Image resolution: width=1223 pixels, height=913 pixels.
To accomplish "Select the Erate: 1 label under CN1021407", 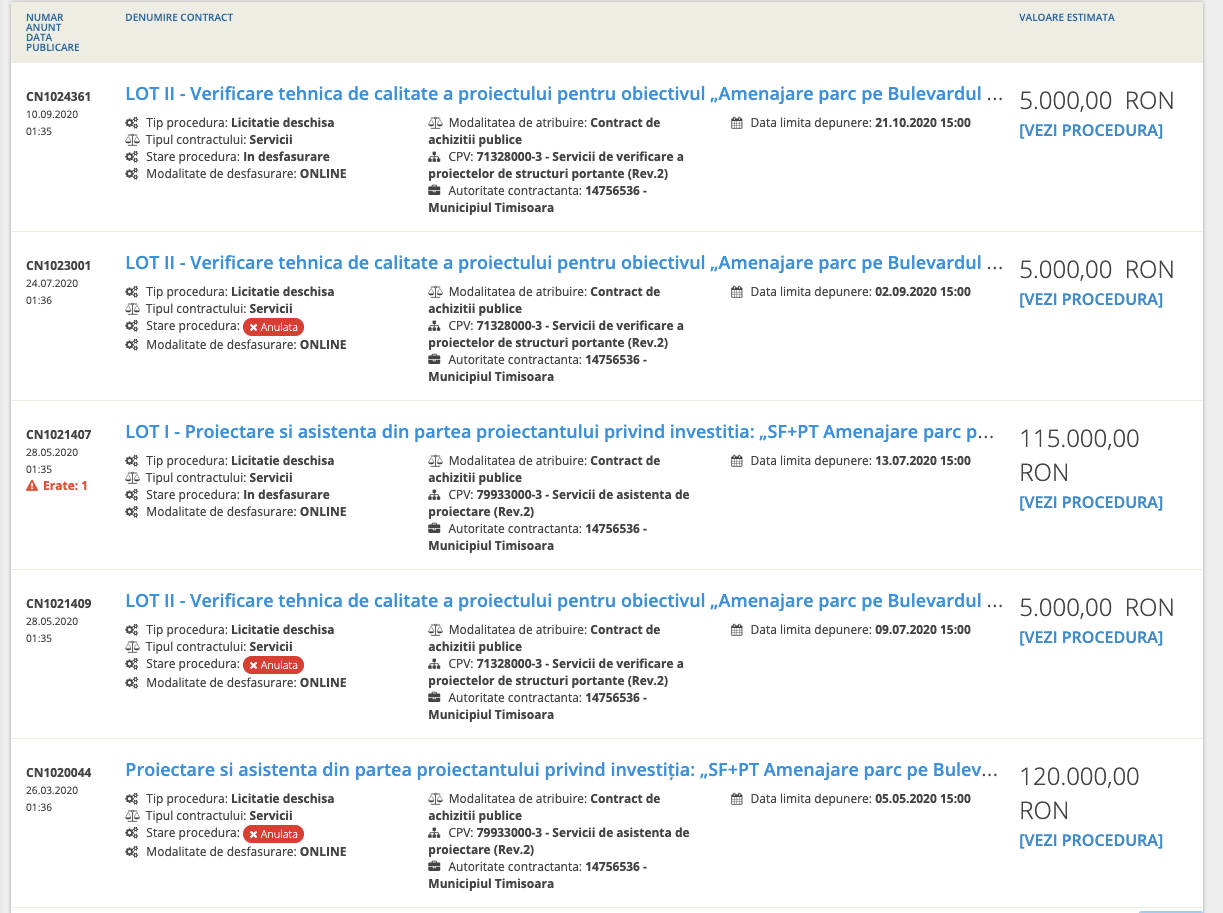I will tap(65, 486).
